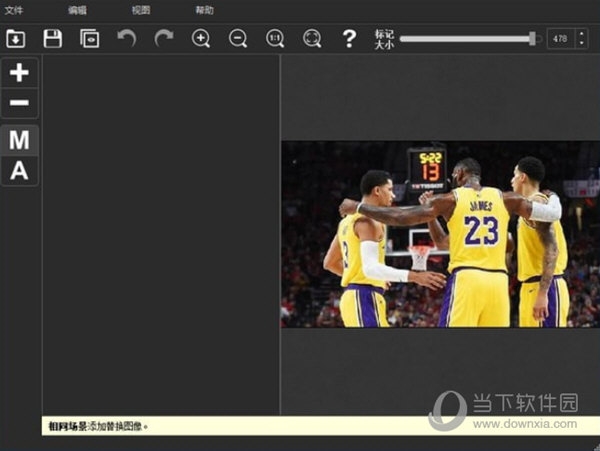The width and height of the screenshot is (600, 451).
Task: Open help with the question mark icon
Action: (349, 39)
